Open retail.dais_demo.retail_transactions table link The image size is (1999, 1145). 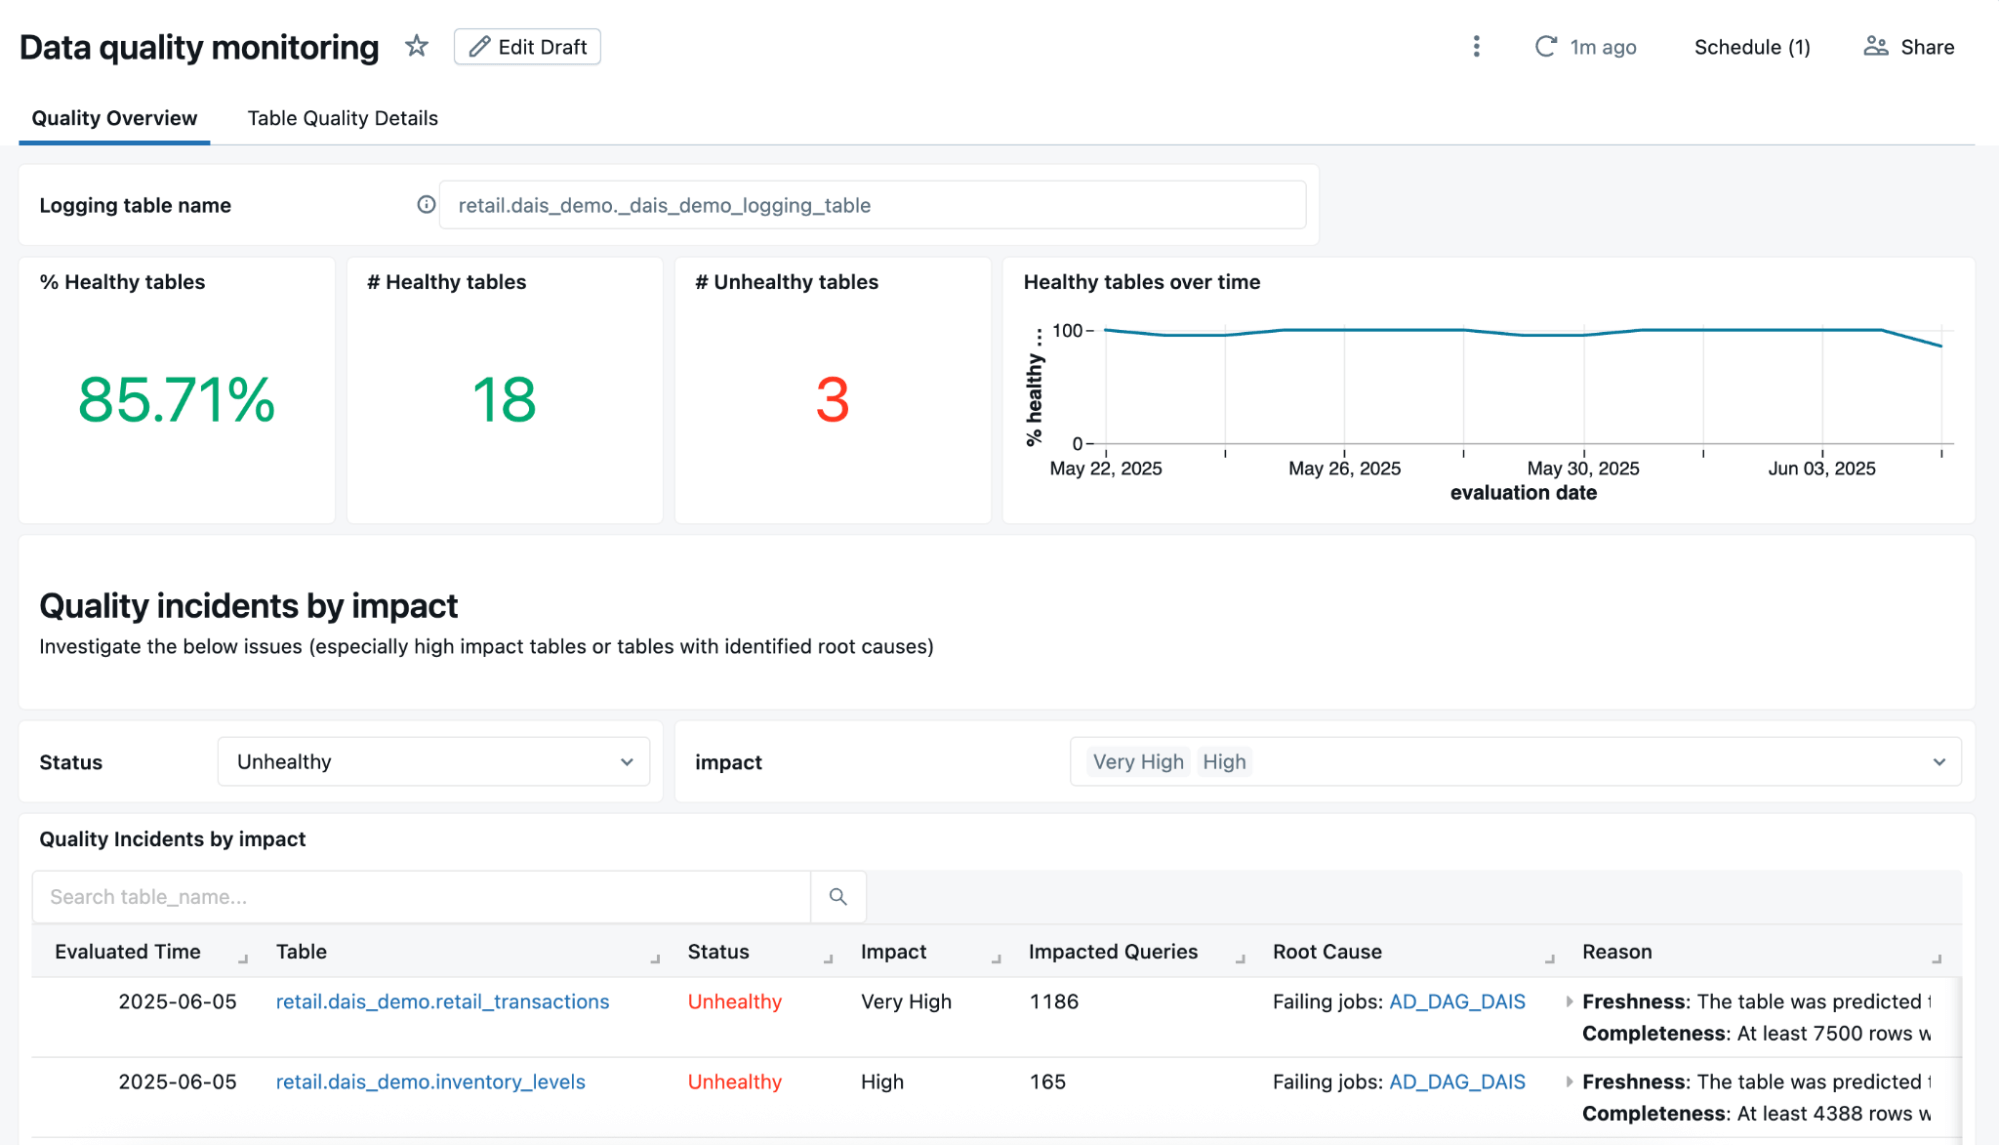(442, 1002)
